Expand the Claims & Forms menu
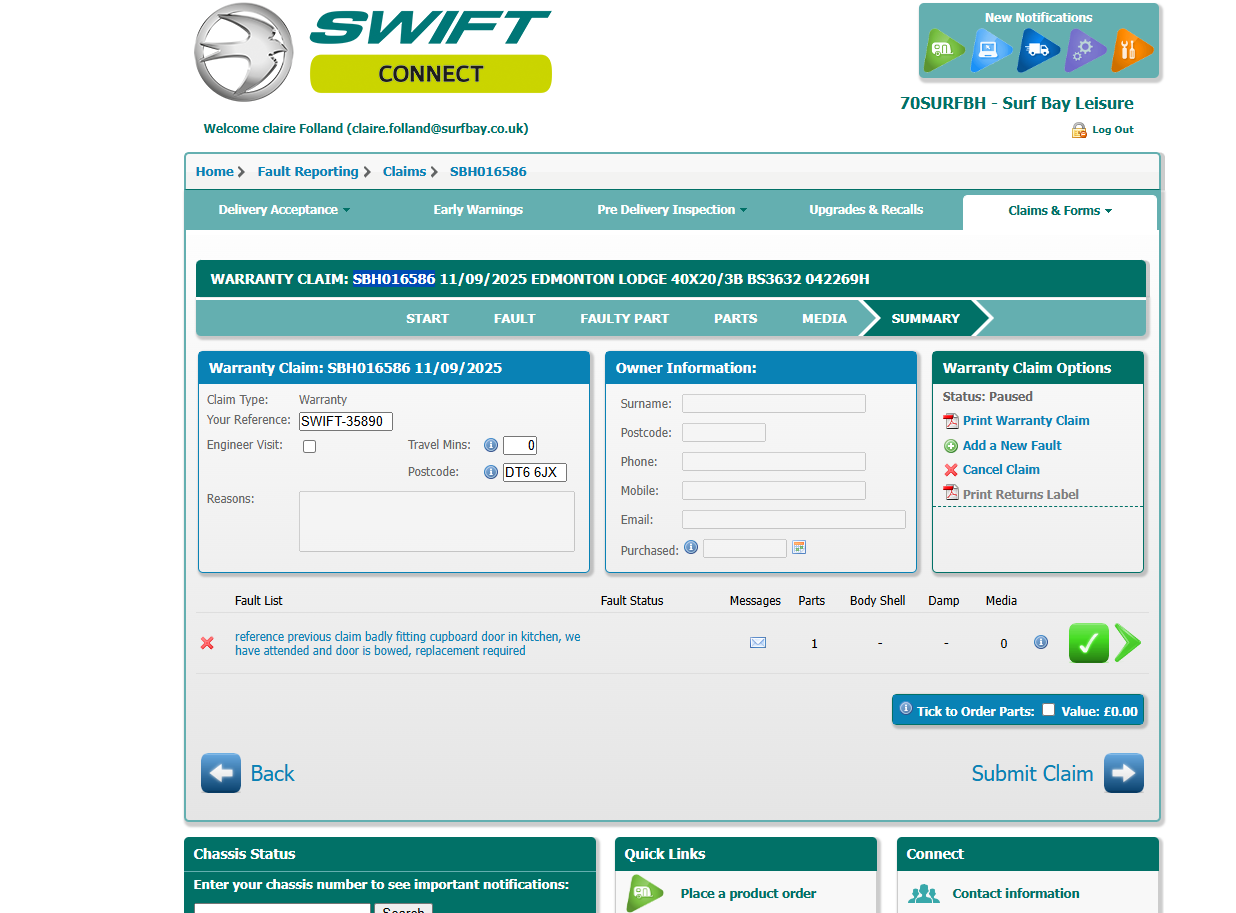This screenshot has height=913, width=1236. point(1060,211)
